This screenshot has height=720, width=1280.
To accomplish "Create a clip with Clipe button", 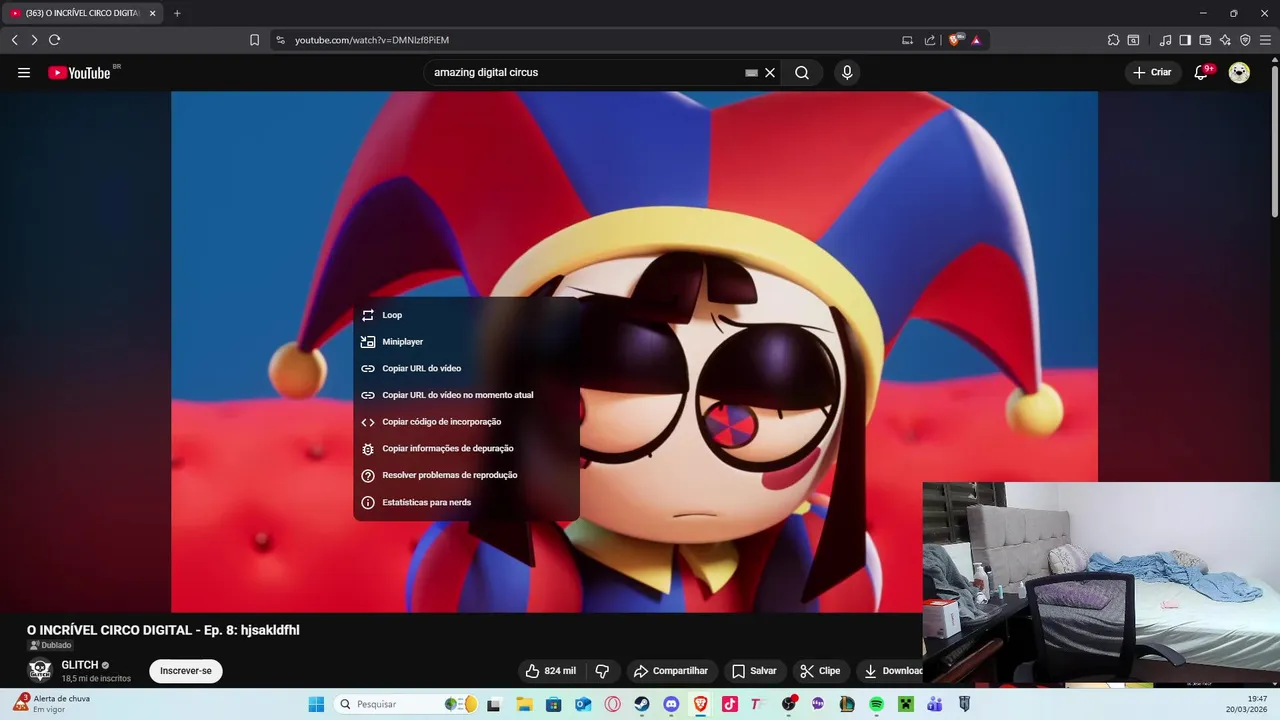I will click(x=820, y=671).
